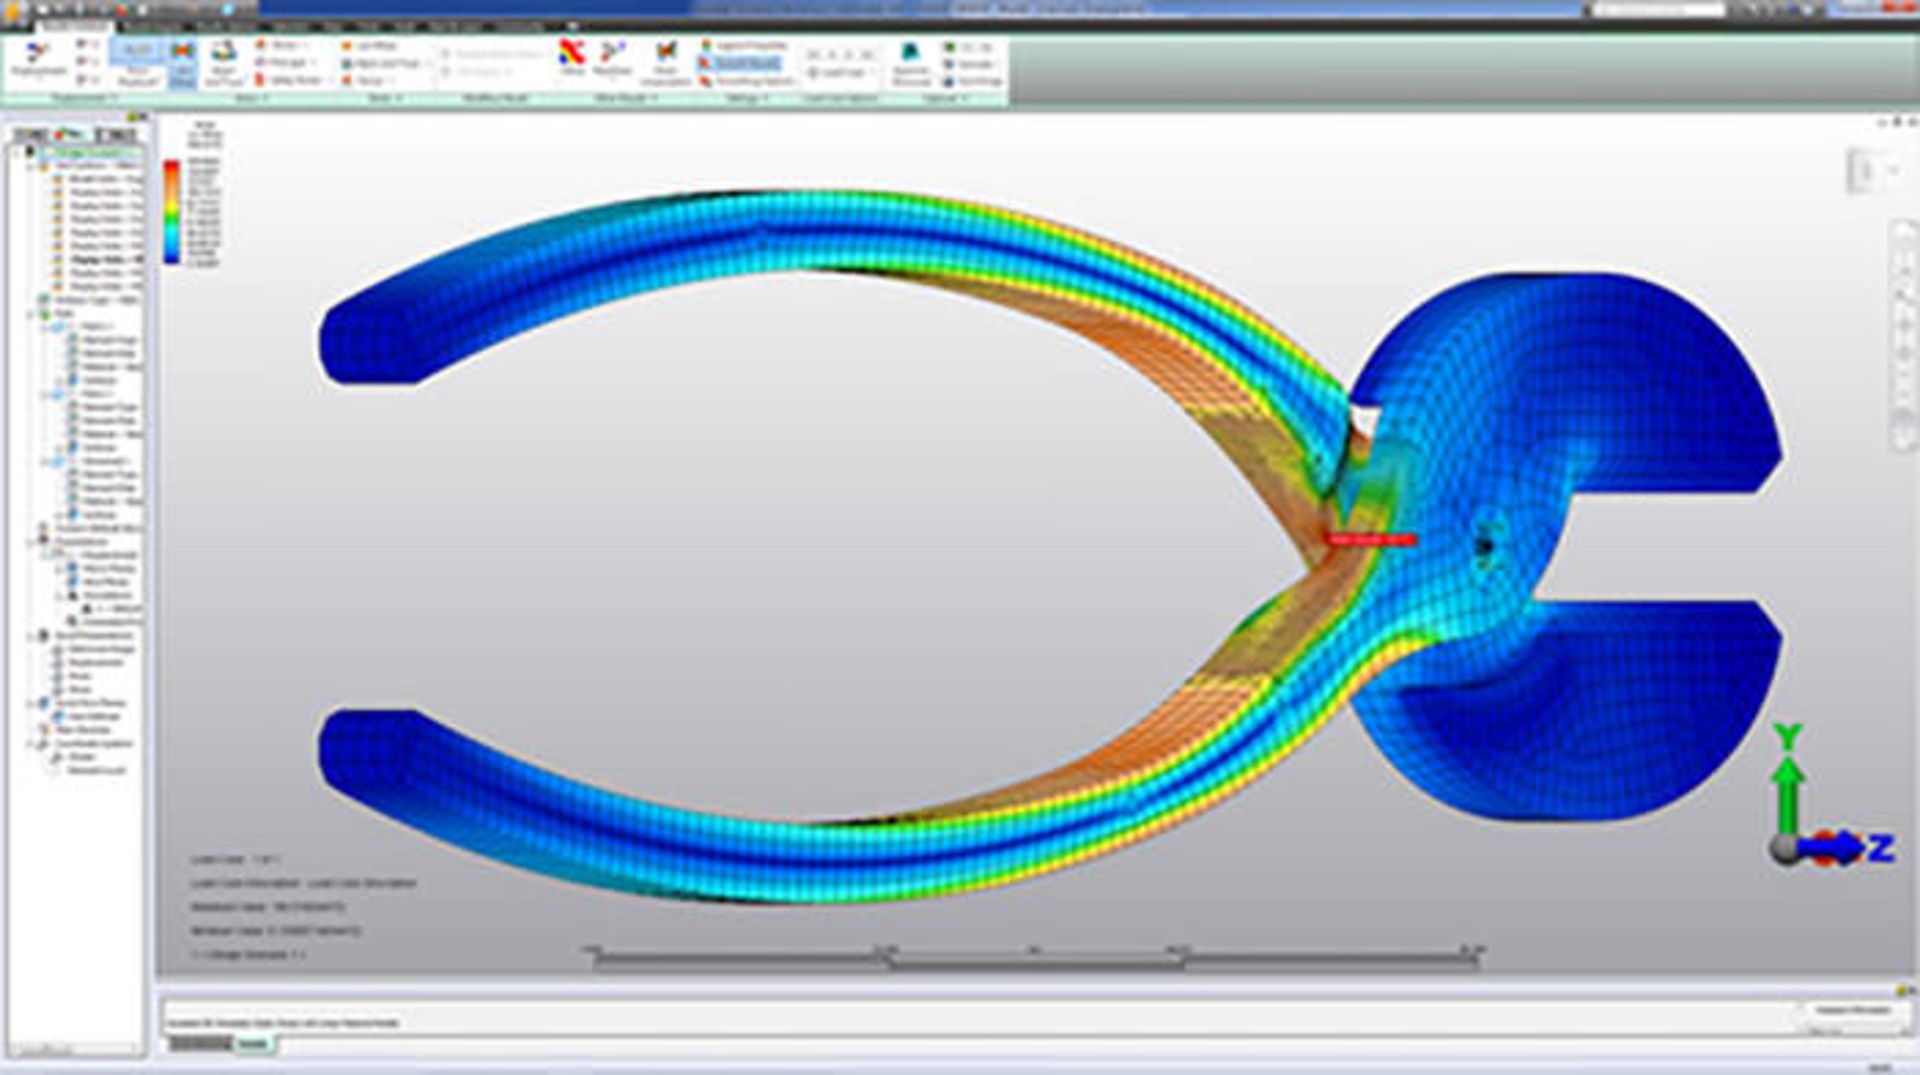Click the stress color legend bar

[172, 211]
